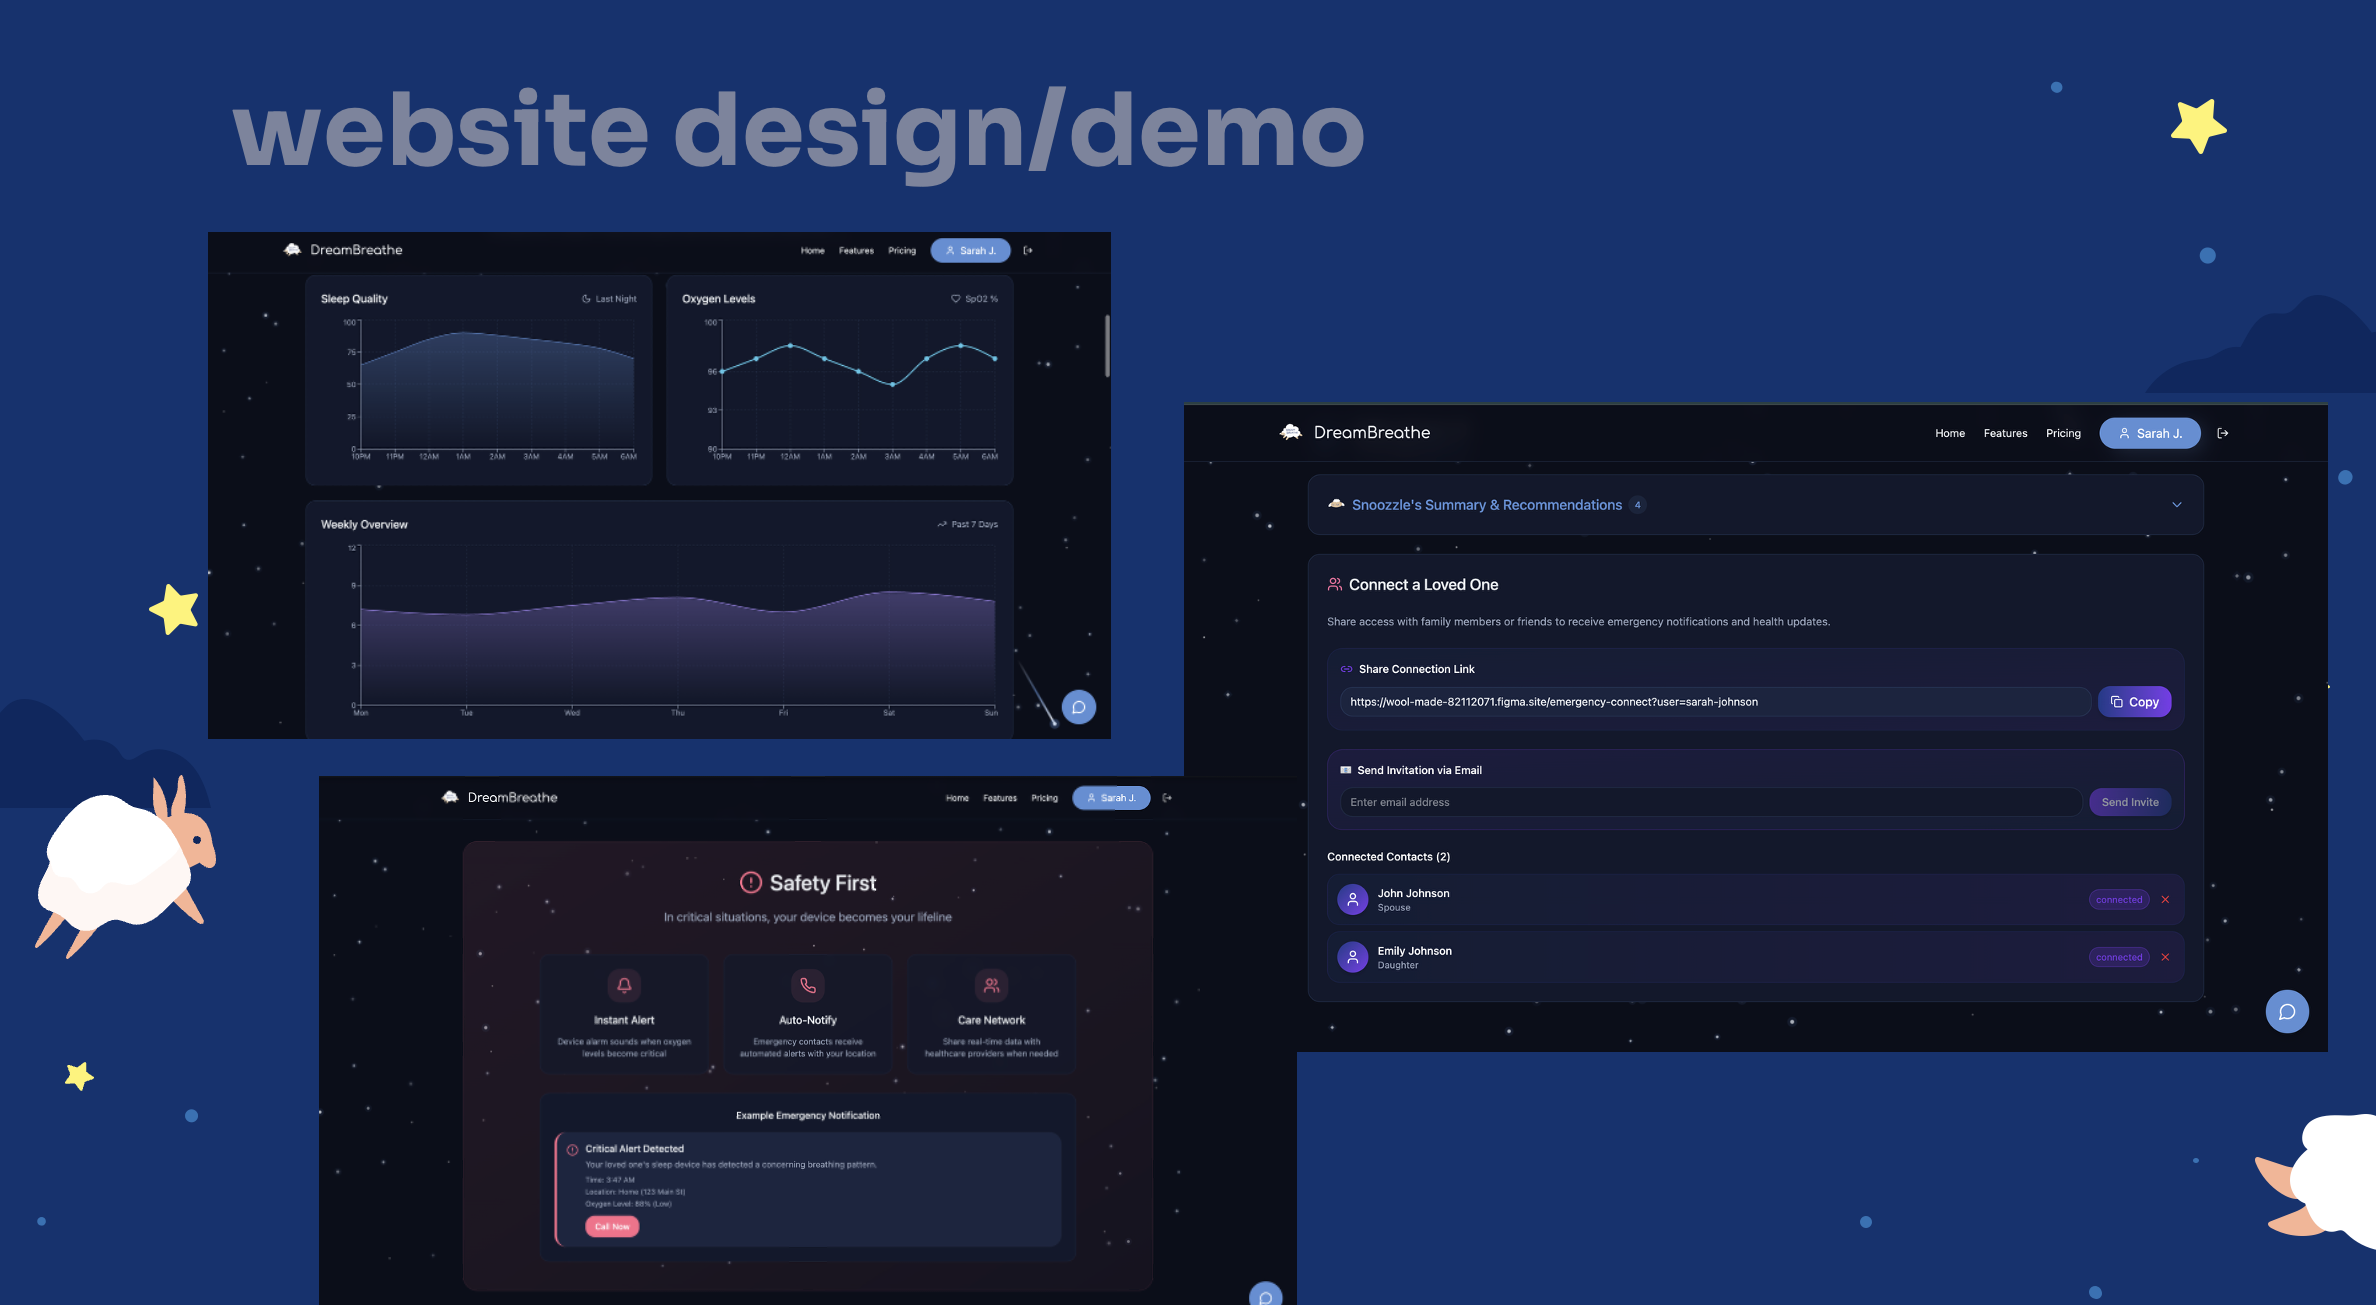Open Sarah J. profile in dashboard header
The width and height of the screenshot is (2376, 1305).
[970, 251]
